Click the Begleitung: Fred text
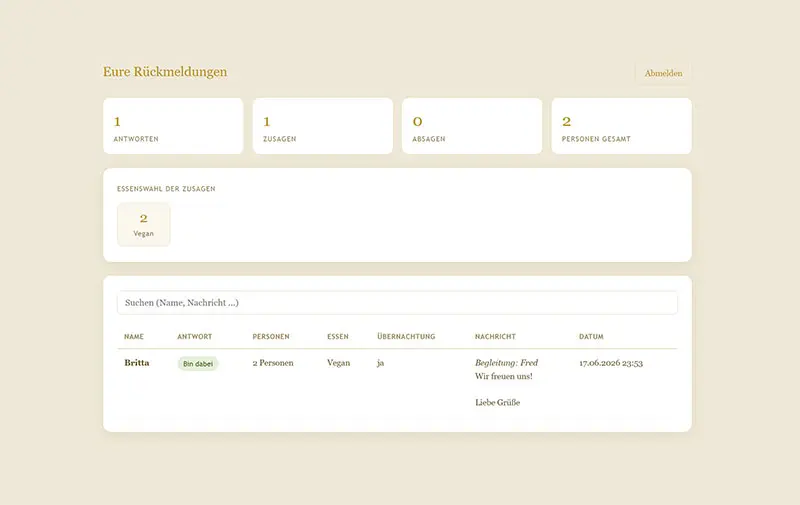The width and height of the screenshot is (800, 505). 506,363
